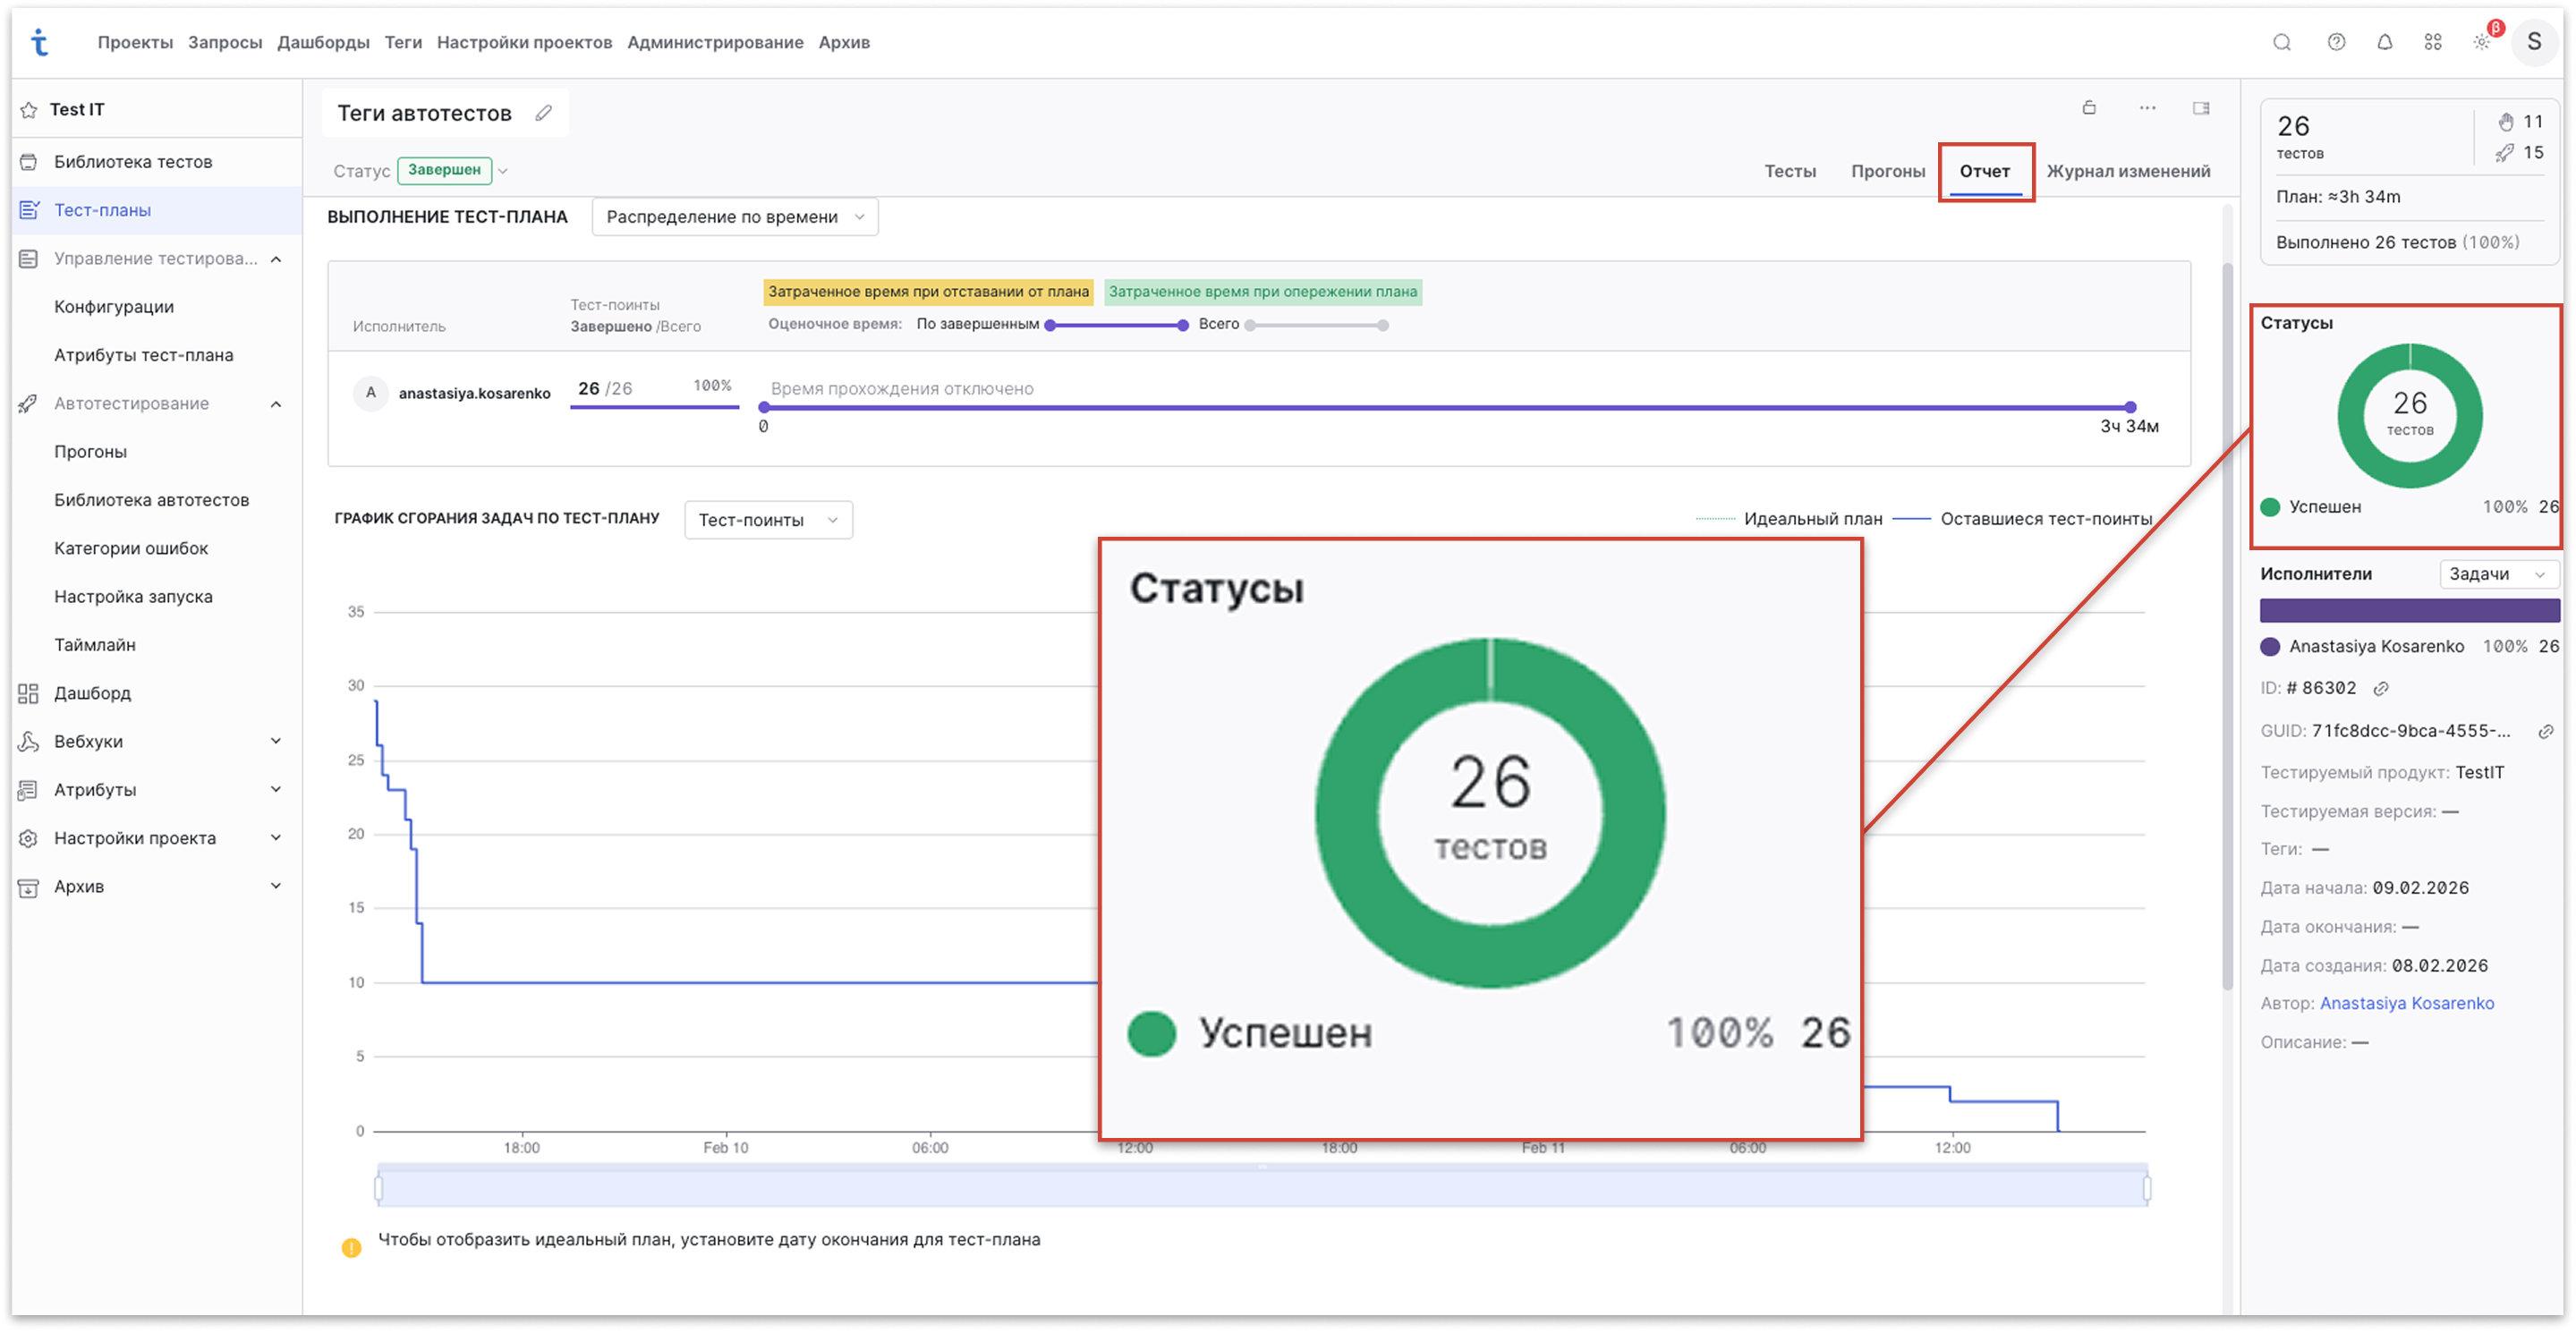
Task: Collapse the 'Автотестирование' sidebar section
Action: (277, 403)
